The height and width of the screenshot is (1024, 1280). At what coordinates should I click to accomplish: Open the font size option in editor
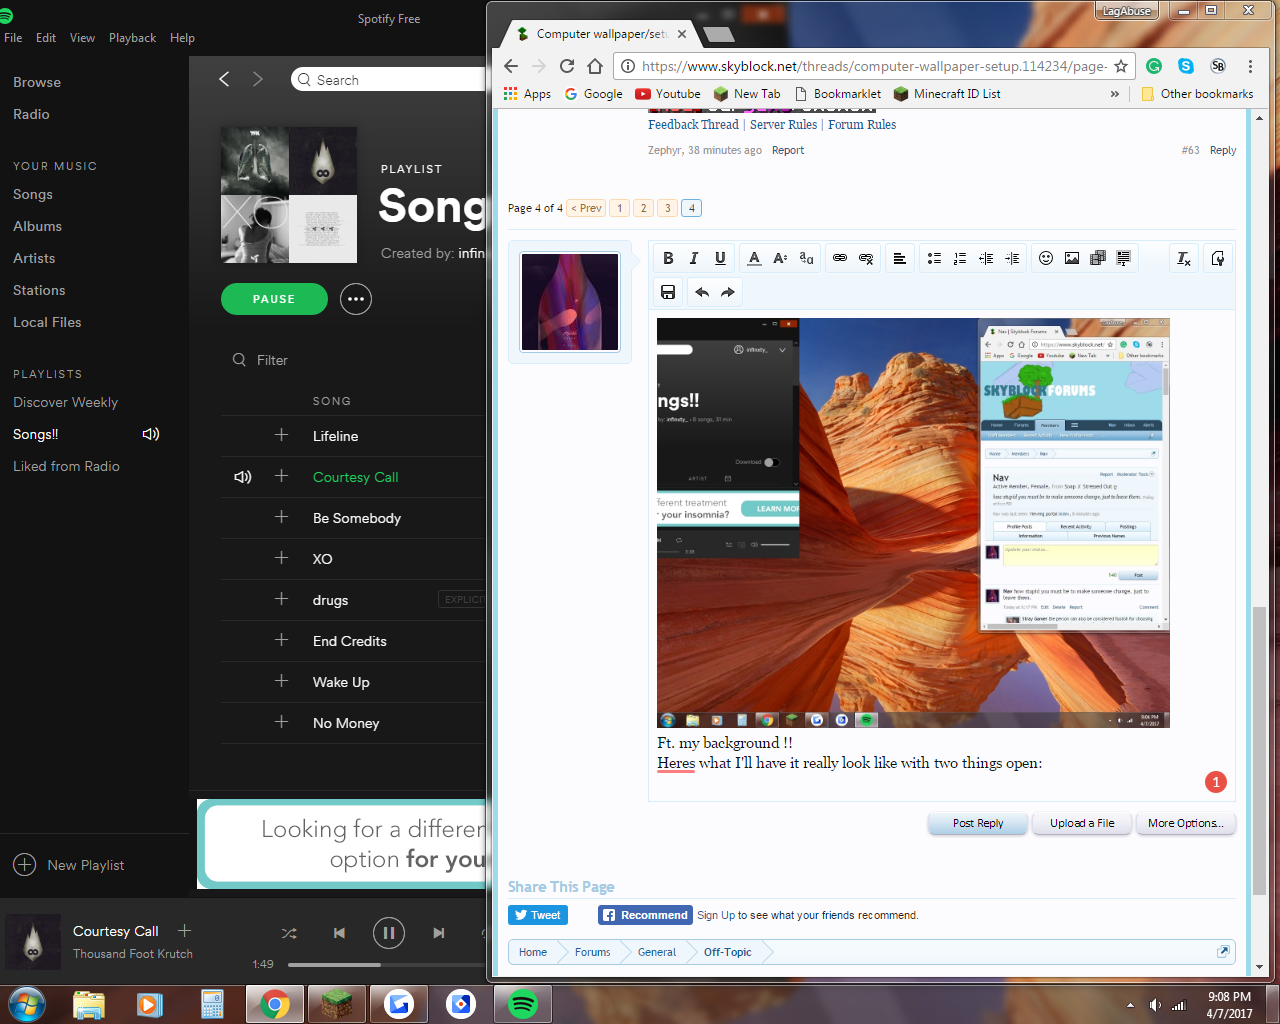tap(781, 258)
